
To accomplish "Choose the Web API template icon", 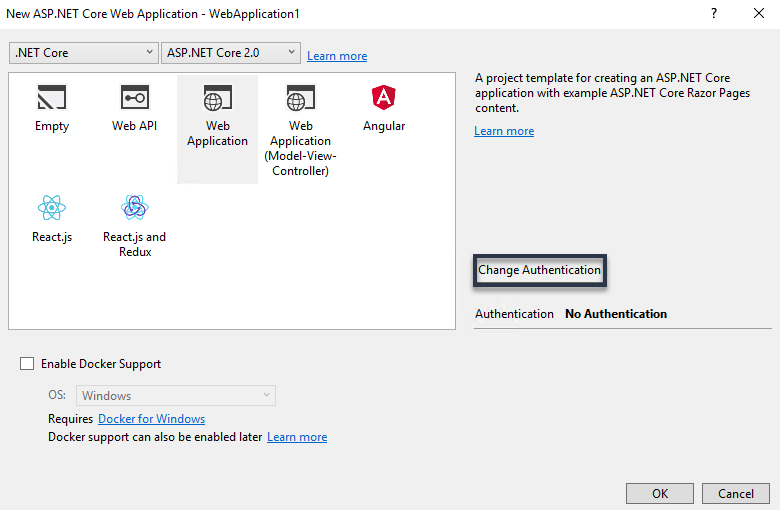I will (134, 98).
